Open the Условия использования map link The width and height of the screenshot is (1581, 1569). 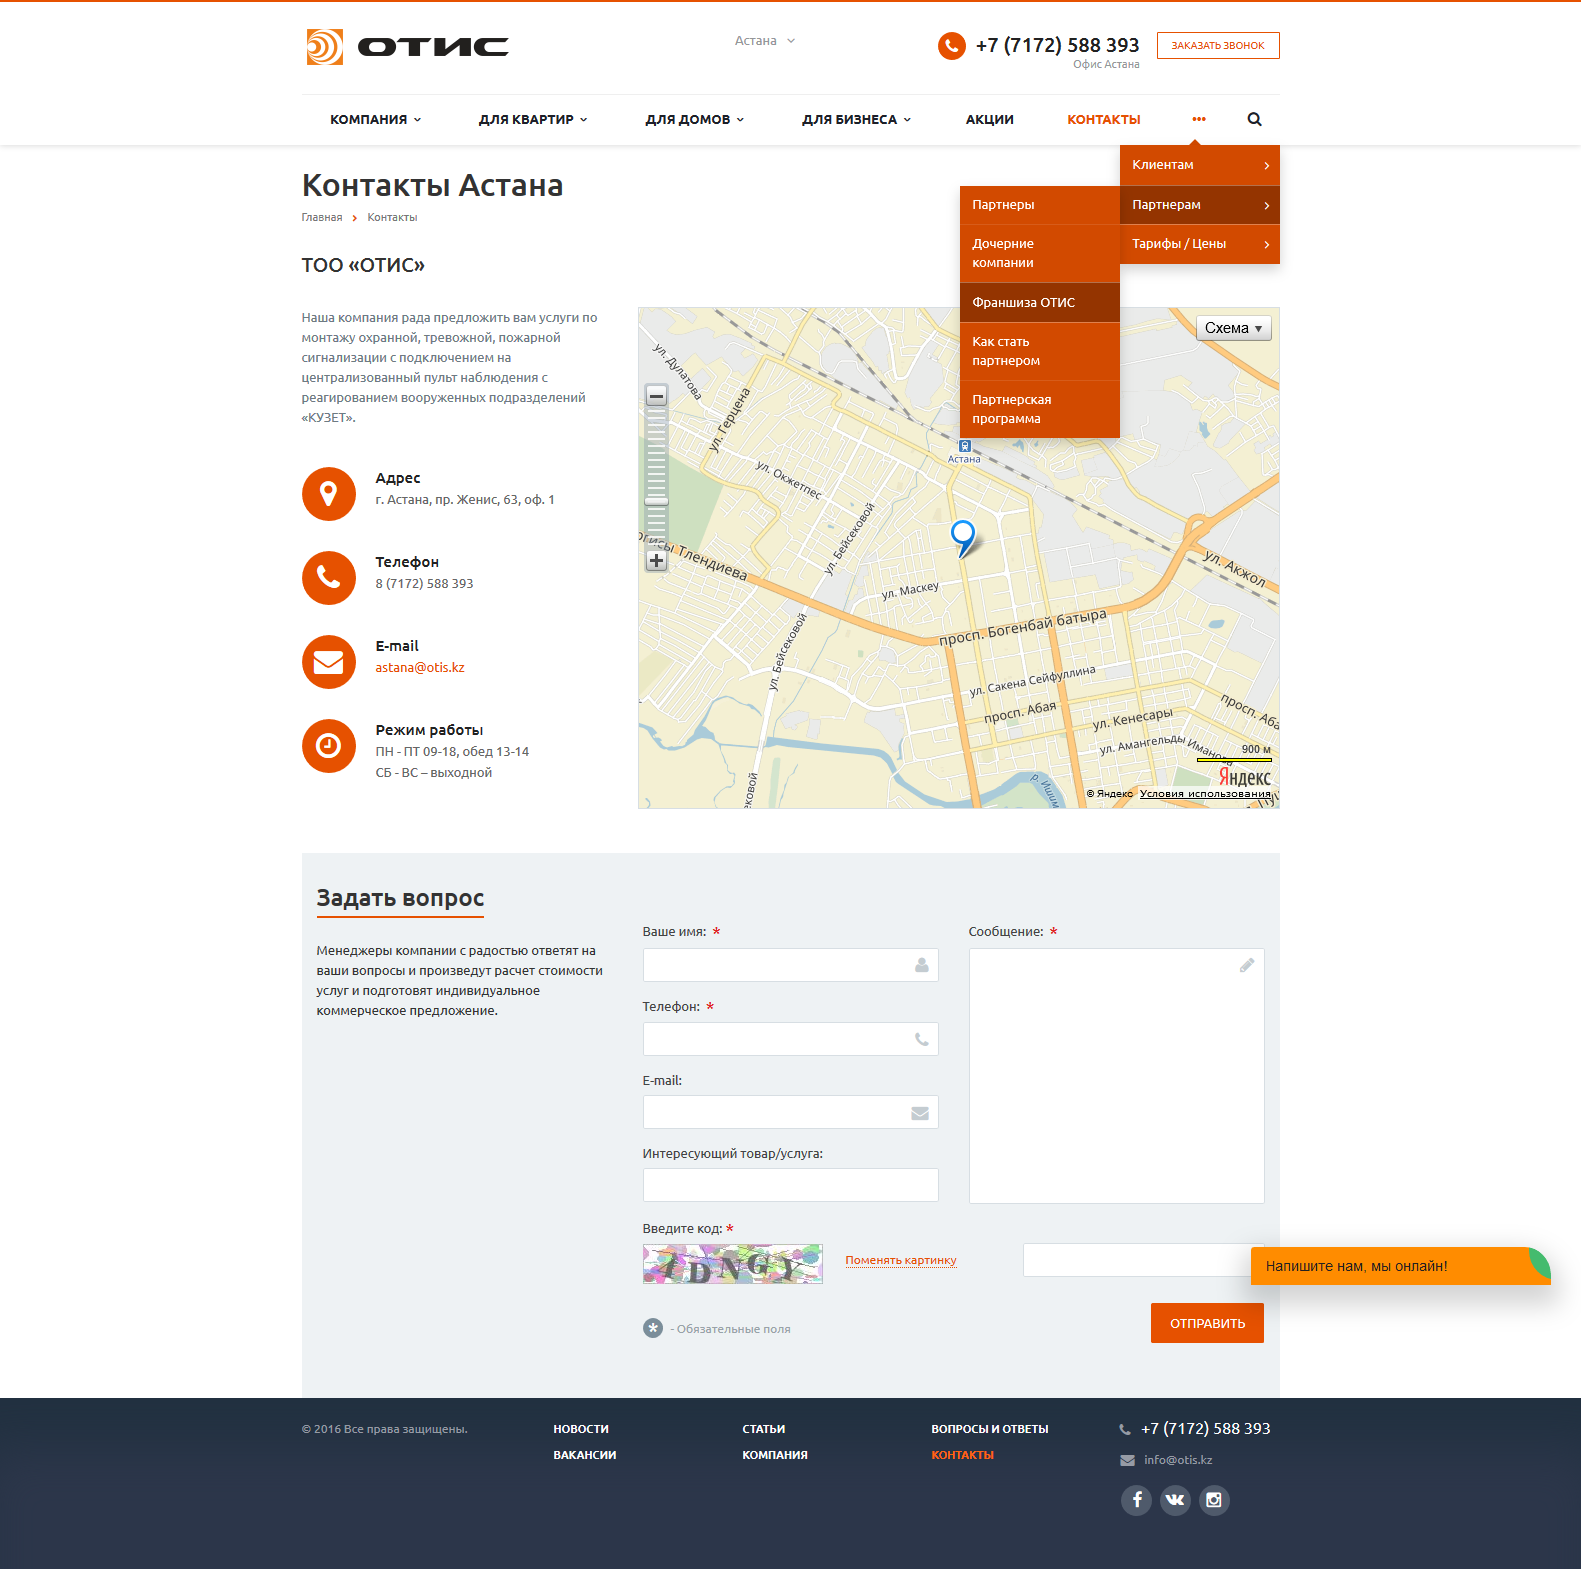pyautogui.click(x=1205, y=794)
